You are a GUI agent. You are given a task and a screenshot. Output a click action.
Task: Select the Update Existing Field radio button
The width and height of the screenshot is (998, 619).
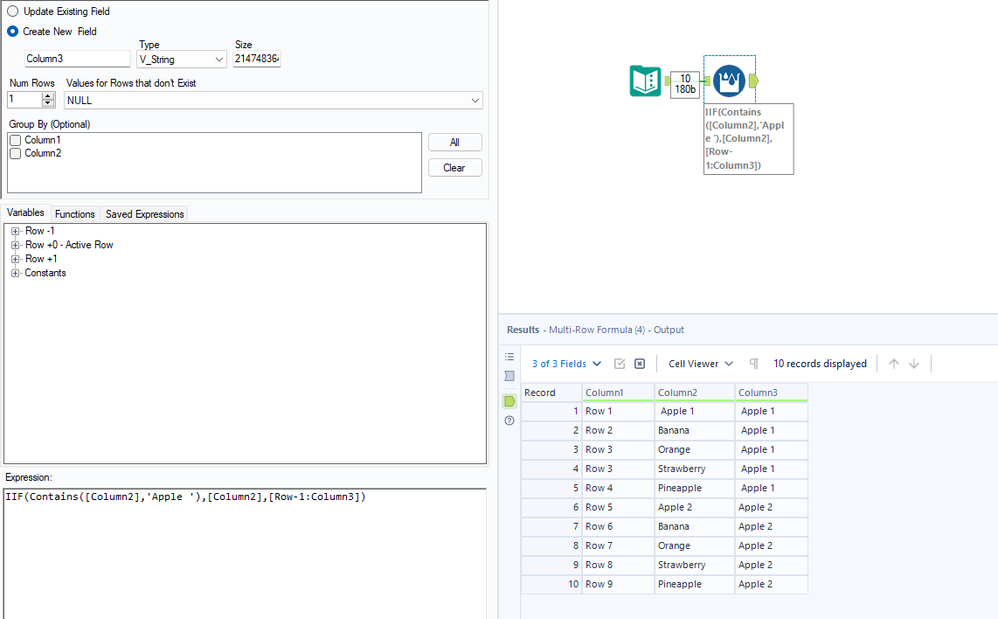tap(13, 11)
